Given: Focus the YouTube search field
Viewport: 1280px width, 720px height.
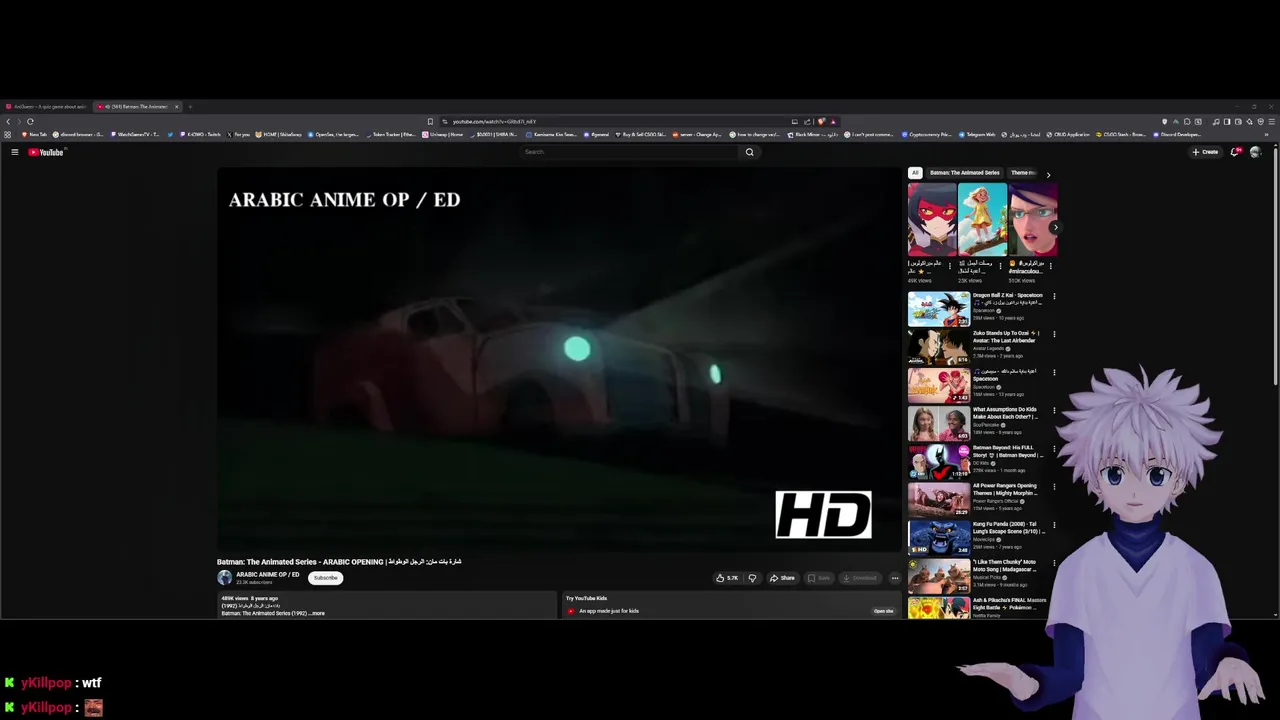Looking at the screenshot, I should [x=630, y=152].
